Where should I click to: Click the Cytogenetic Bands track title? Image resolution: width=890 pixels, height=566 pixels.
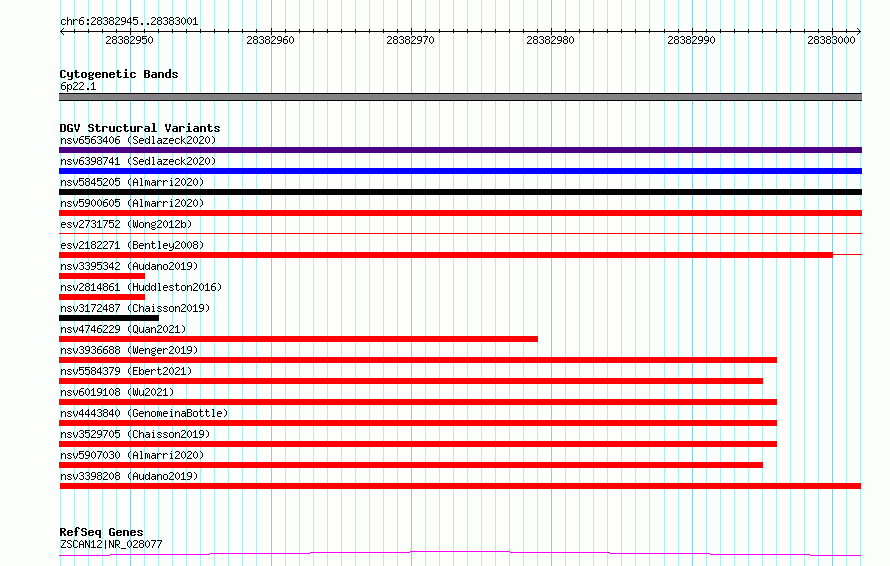(x=119, y=74)
